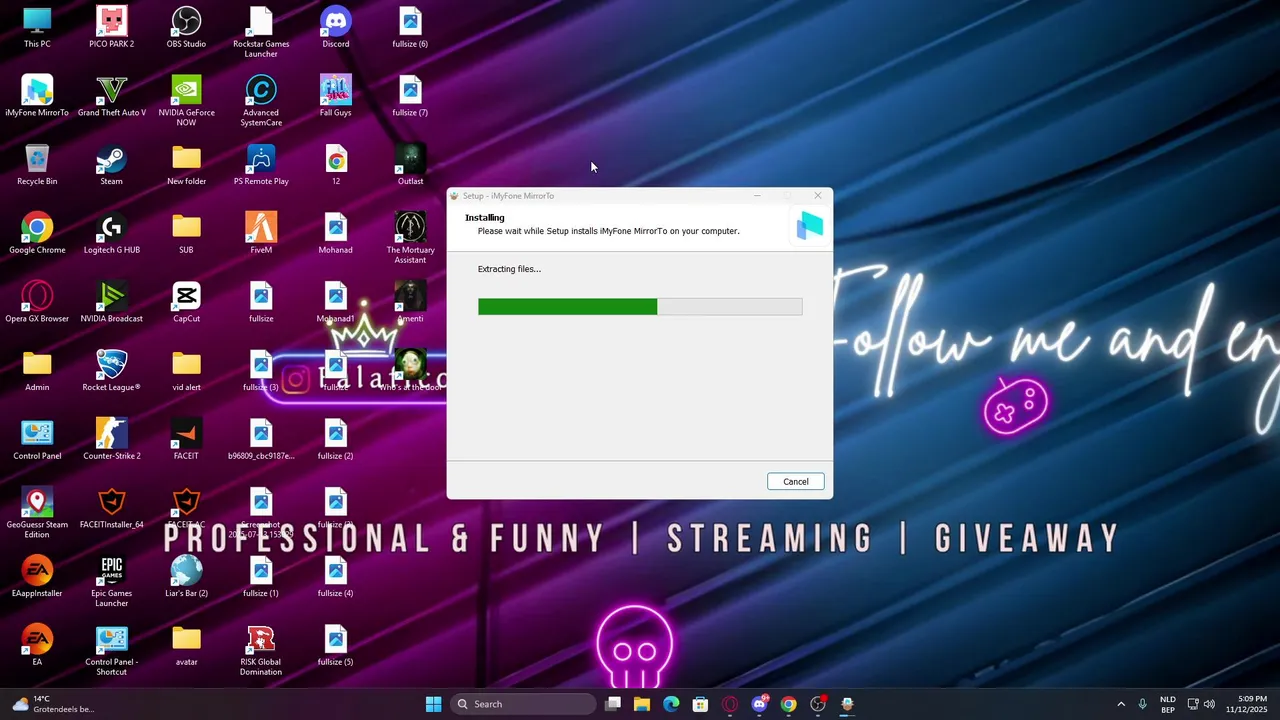Viewport: 1280px width, 720px height.
Task: Click the green extraction progress bar
Action: 640,307
